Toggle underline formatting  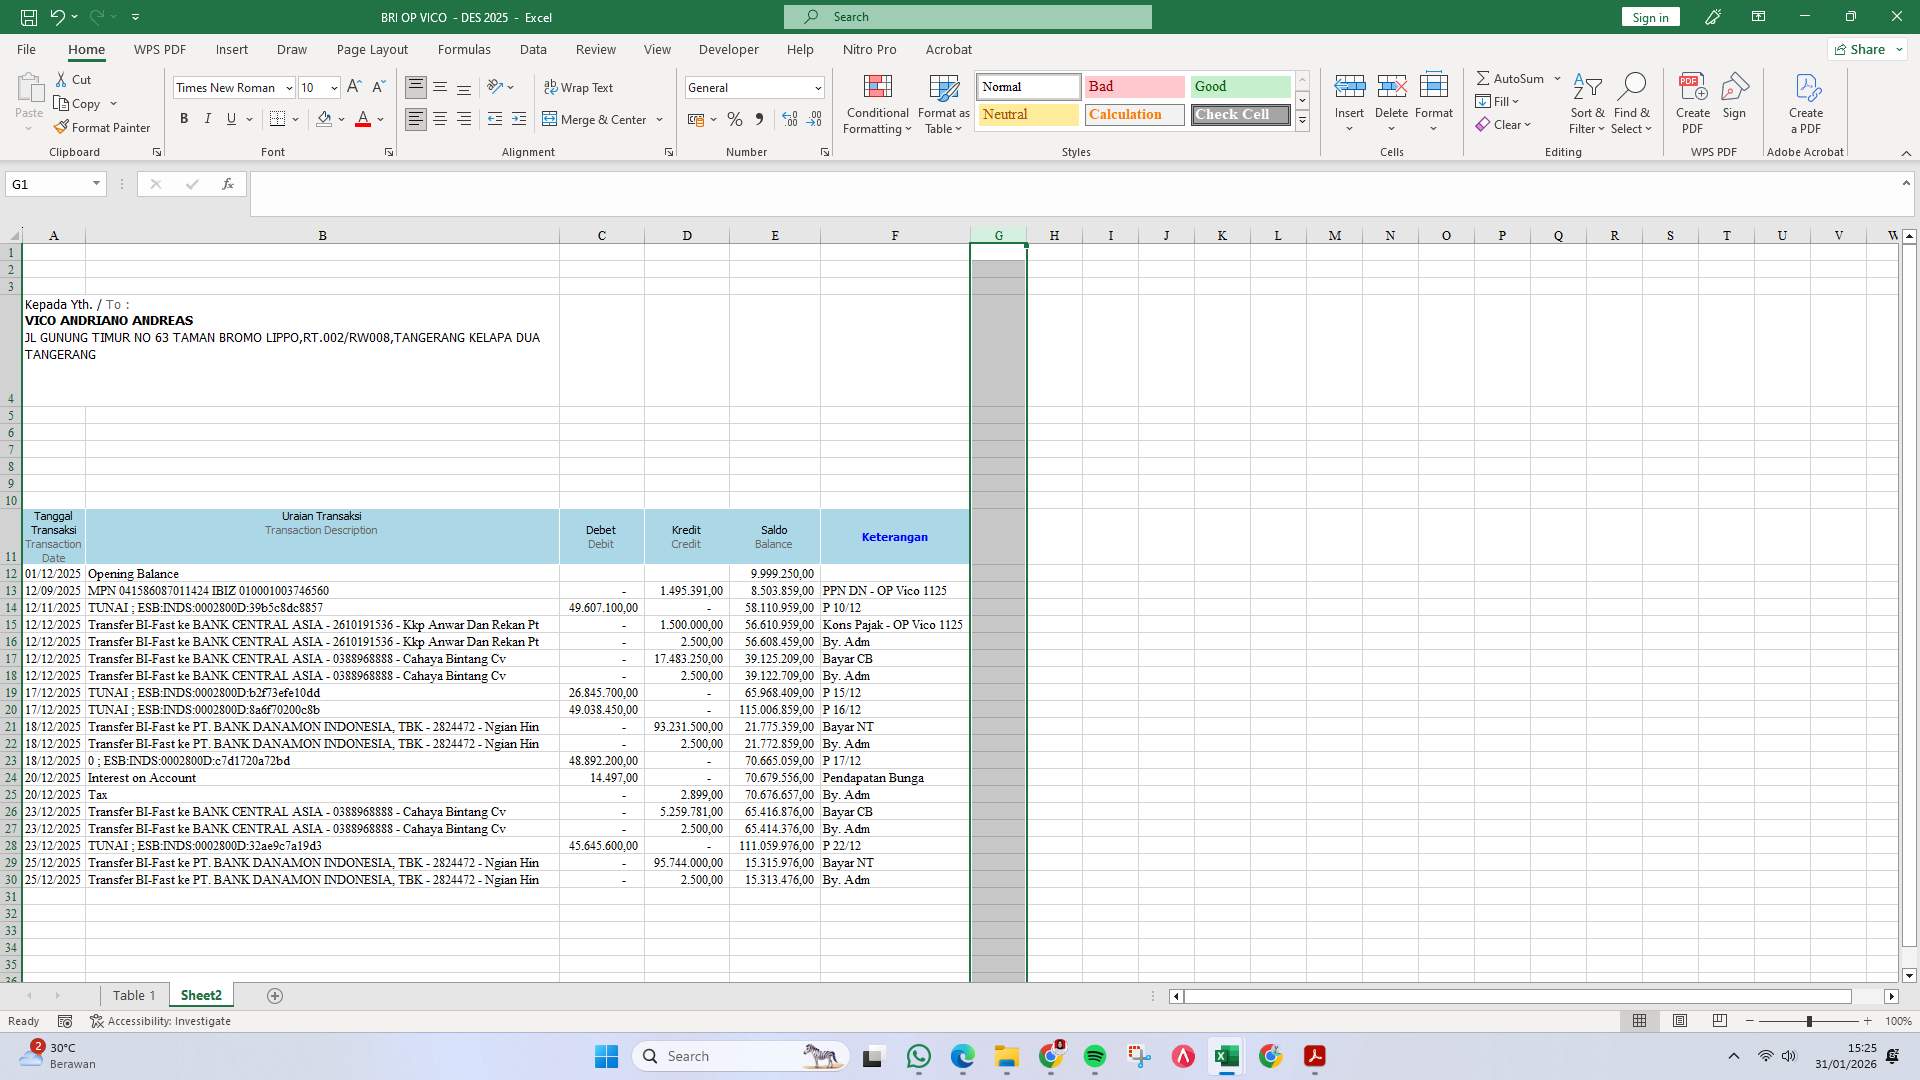[x=229, y=118]
